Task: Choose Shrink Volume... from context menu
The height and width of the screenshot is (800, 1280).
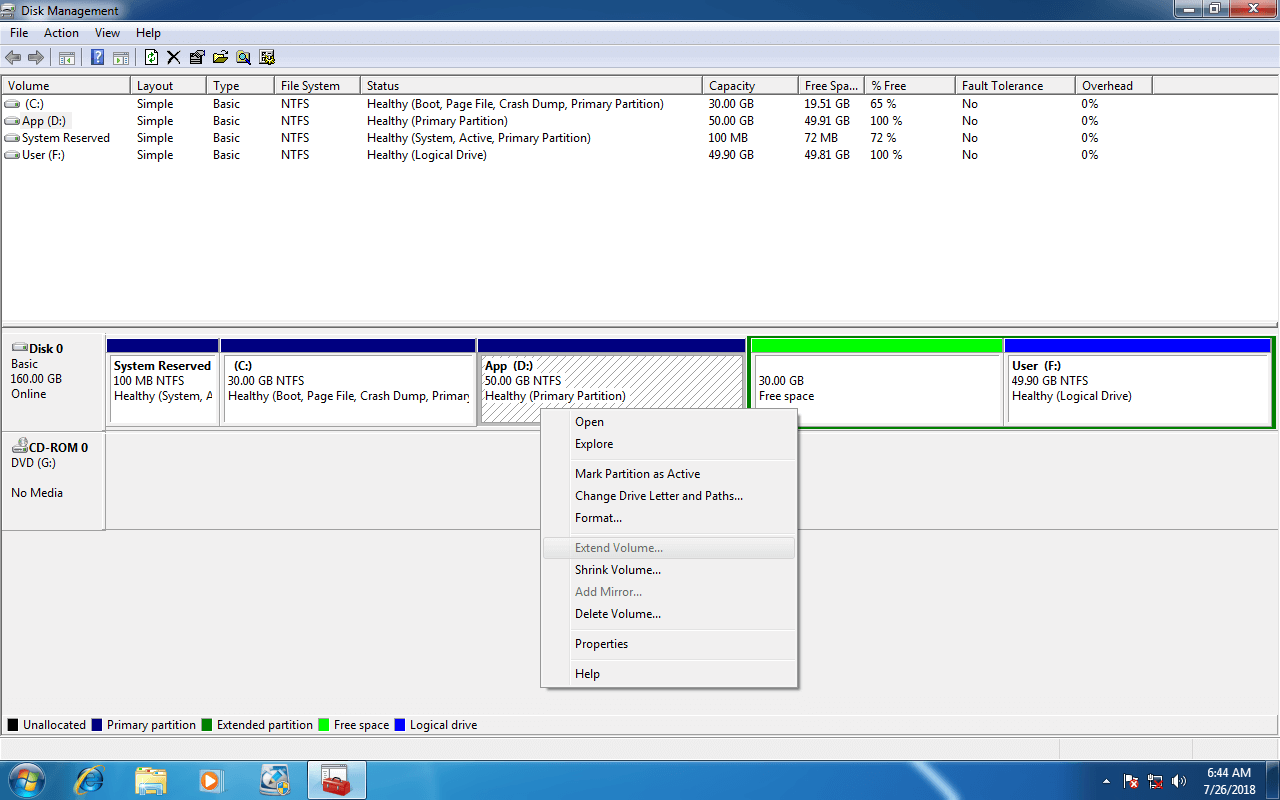Action: (x=668, y=570)
